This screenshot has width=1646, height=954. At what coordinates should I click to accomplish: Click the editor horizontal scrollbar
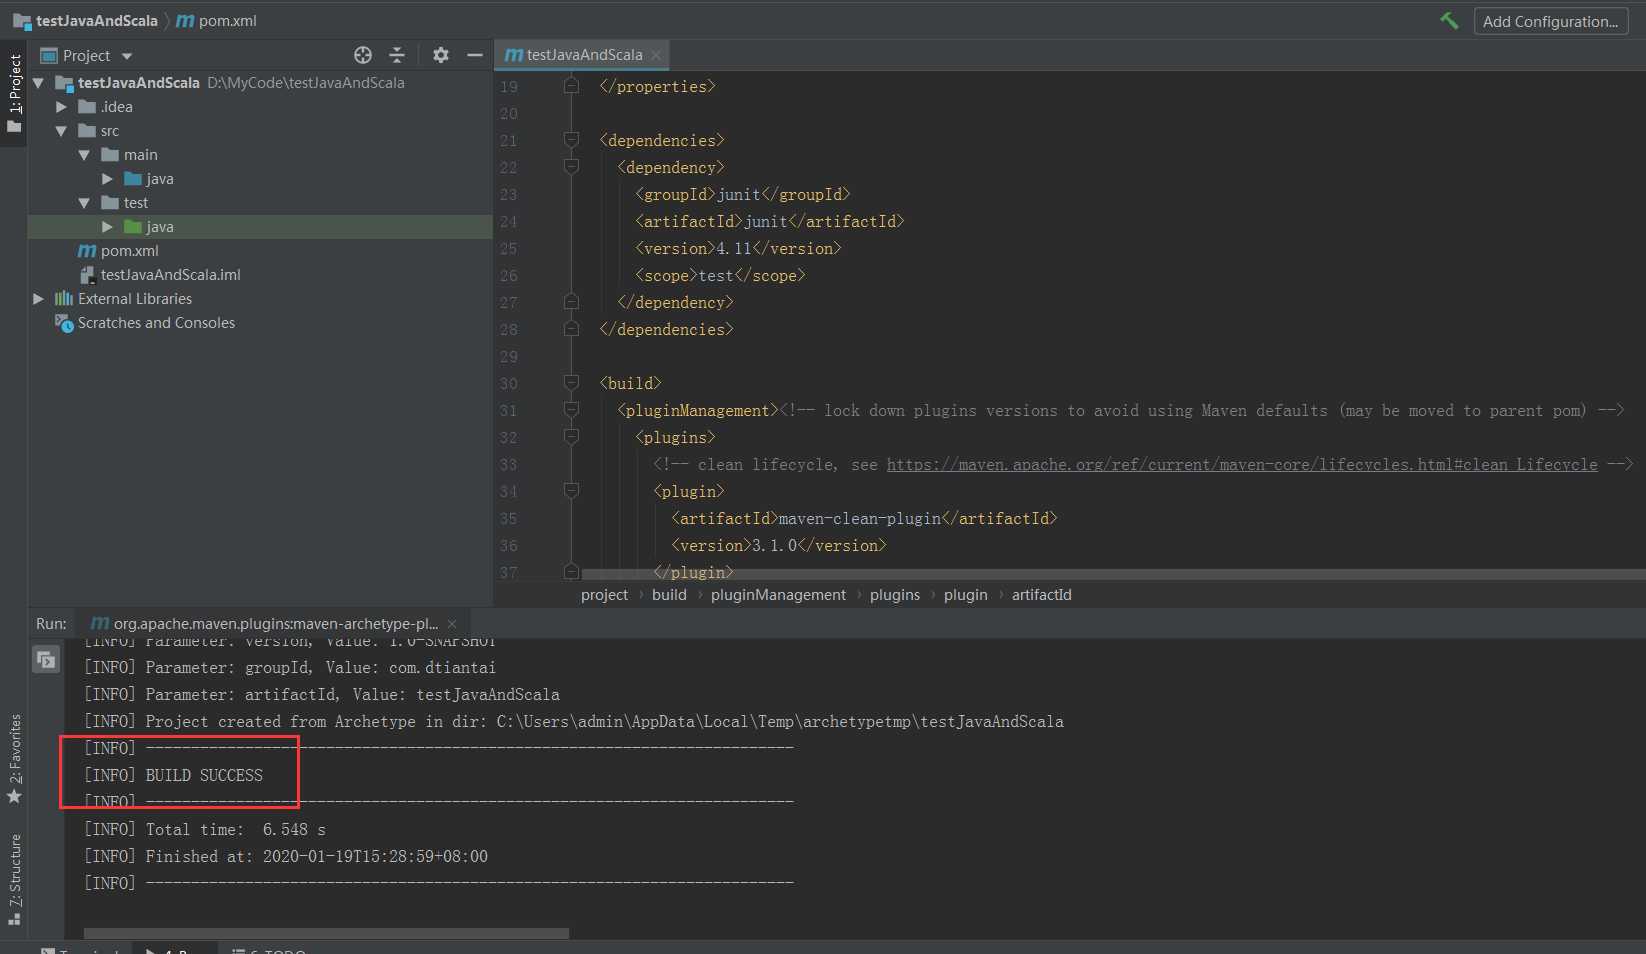pos(1113,575)
